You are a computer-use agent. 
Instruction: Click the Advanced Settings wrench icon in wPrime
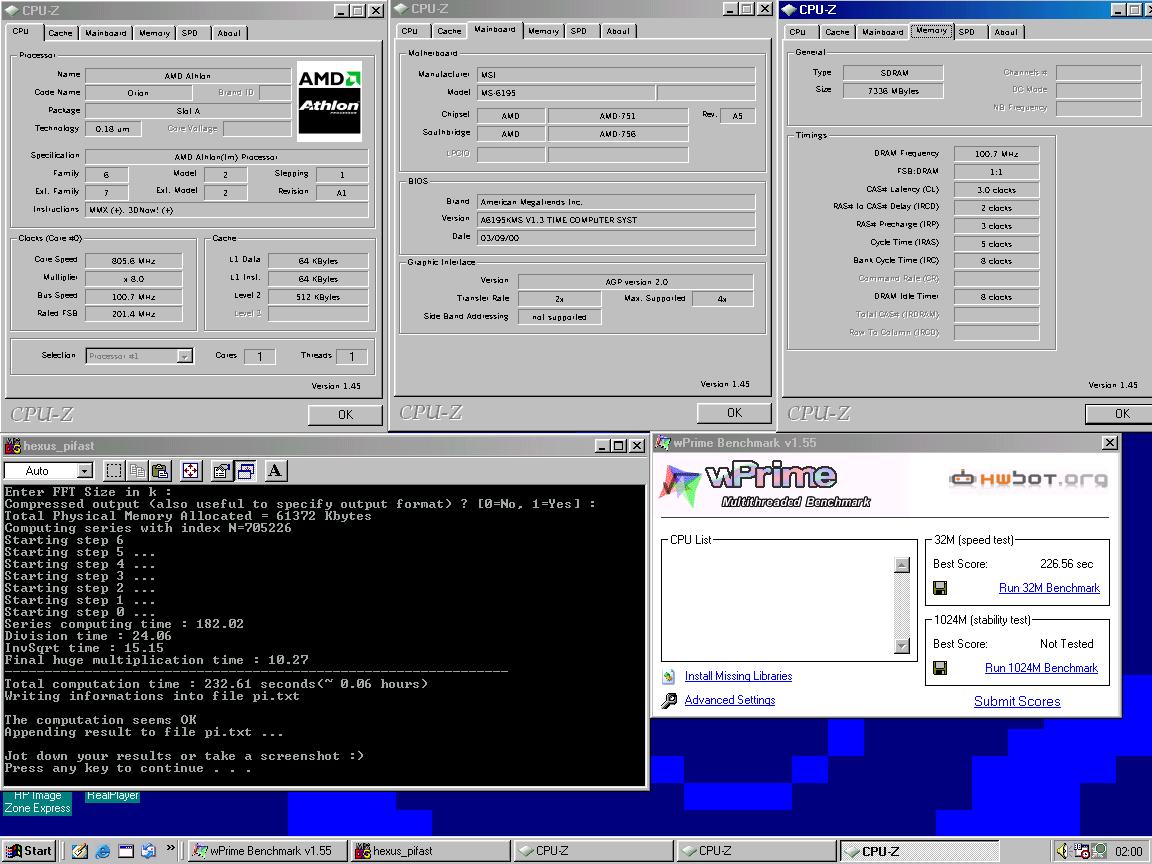click(669, 700)
